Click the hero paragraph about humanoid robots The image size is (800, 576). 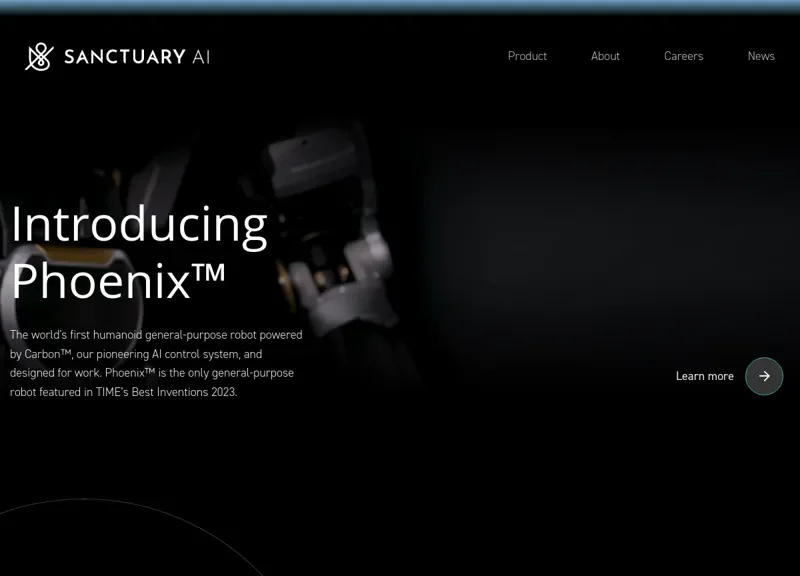[155, 365]
